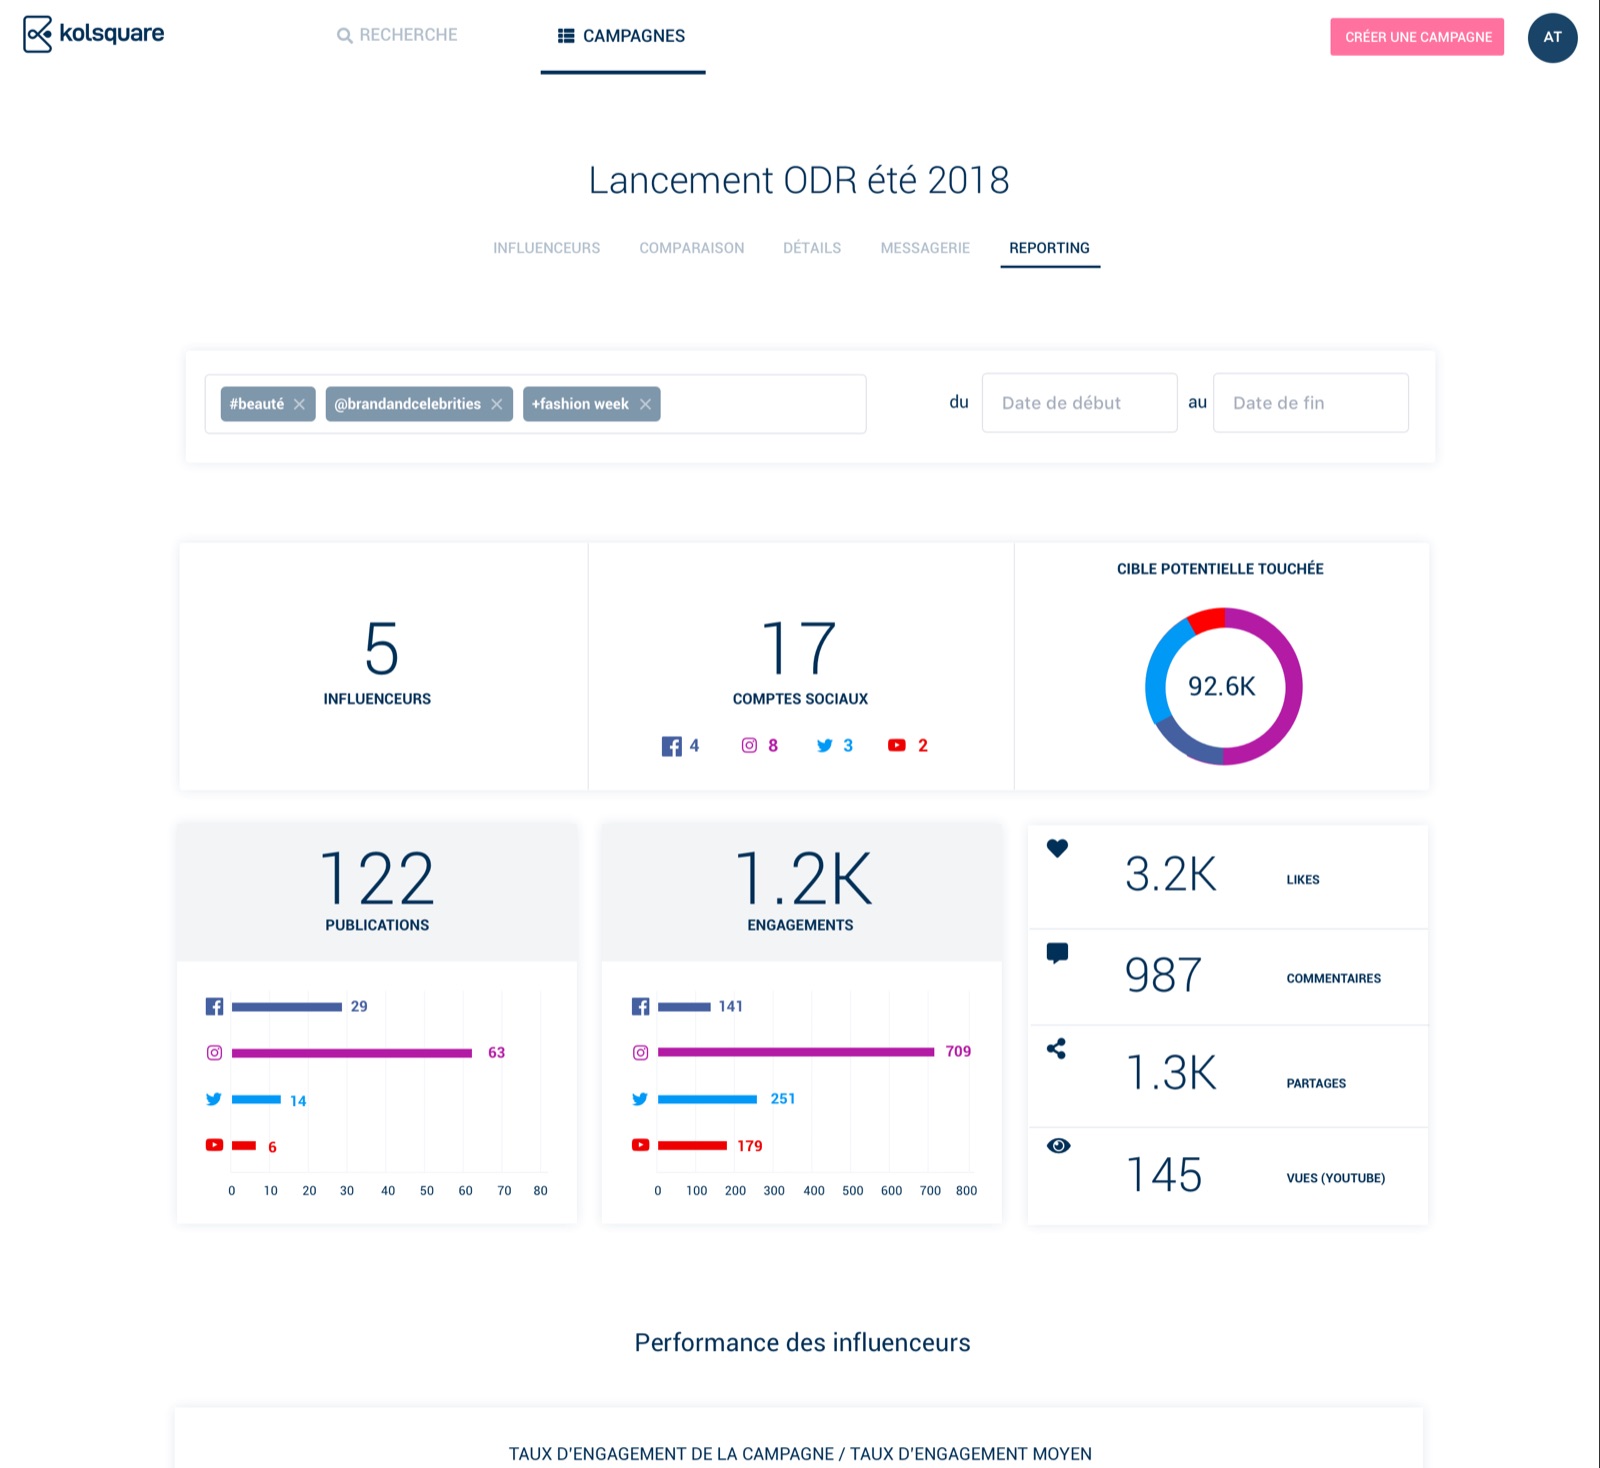The image size is (1600, 1468).
Task: Click Twitter icon in Publications chart
Action: pos(214,1099)
